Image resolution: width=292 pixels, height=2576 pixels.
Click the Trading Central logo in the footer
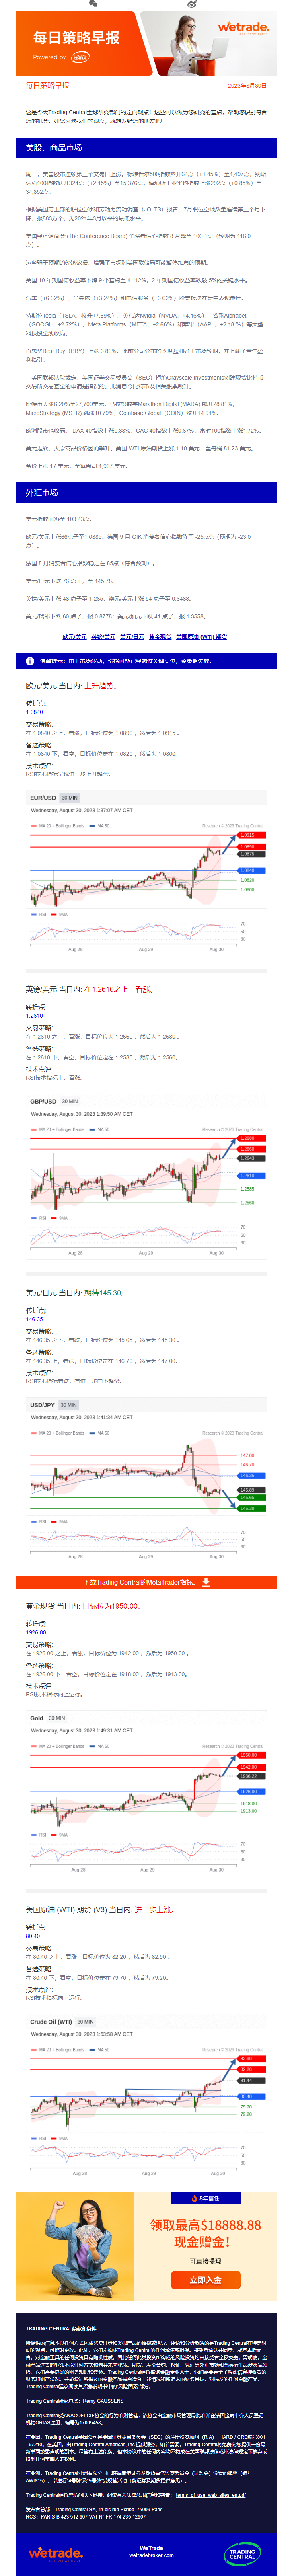click(242, 2553)
